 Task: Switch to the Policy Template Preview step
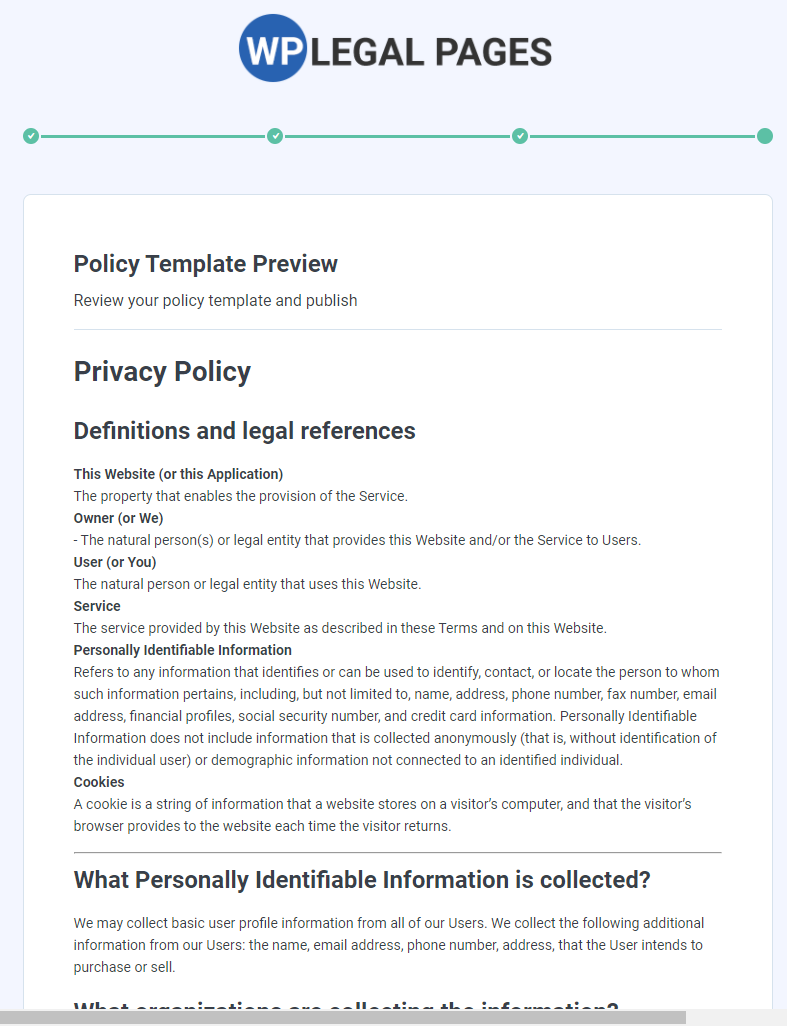205,264
